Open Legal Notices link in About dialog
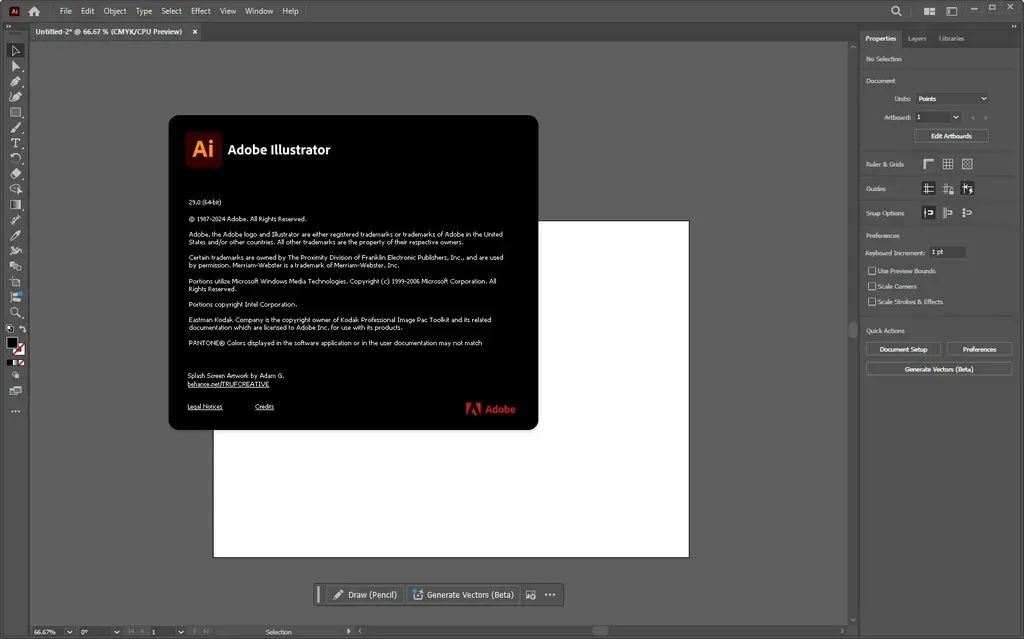Viewport: 1024px width, 639px height. 205,407
